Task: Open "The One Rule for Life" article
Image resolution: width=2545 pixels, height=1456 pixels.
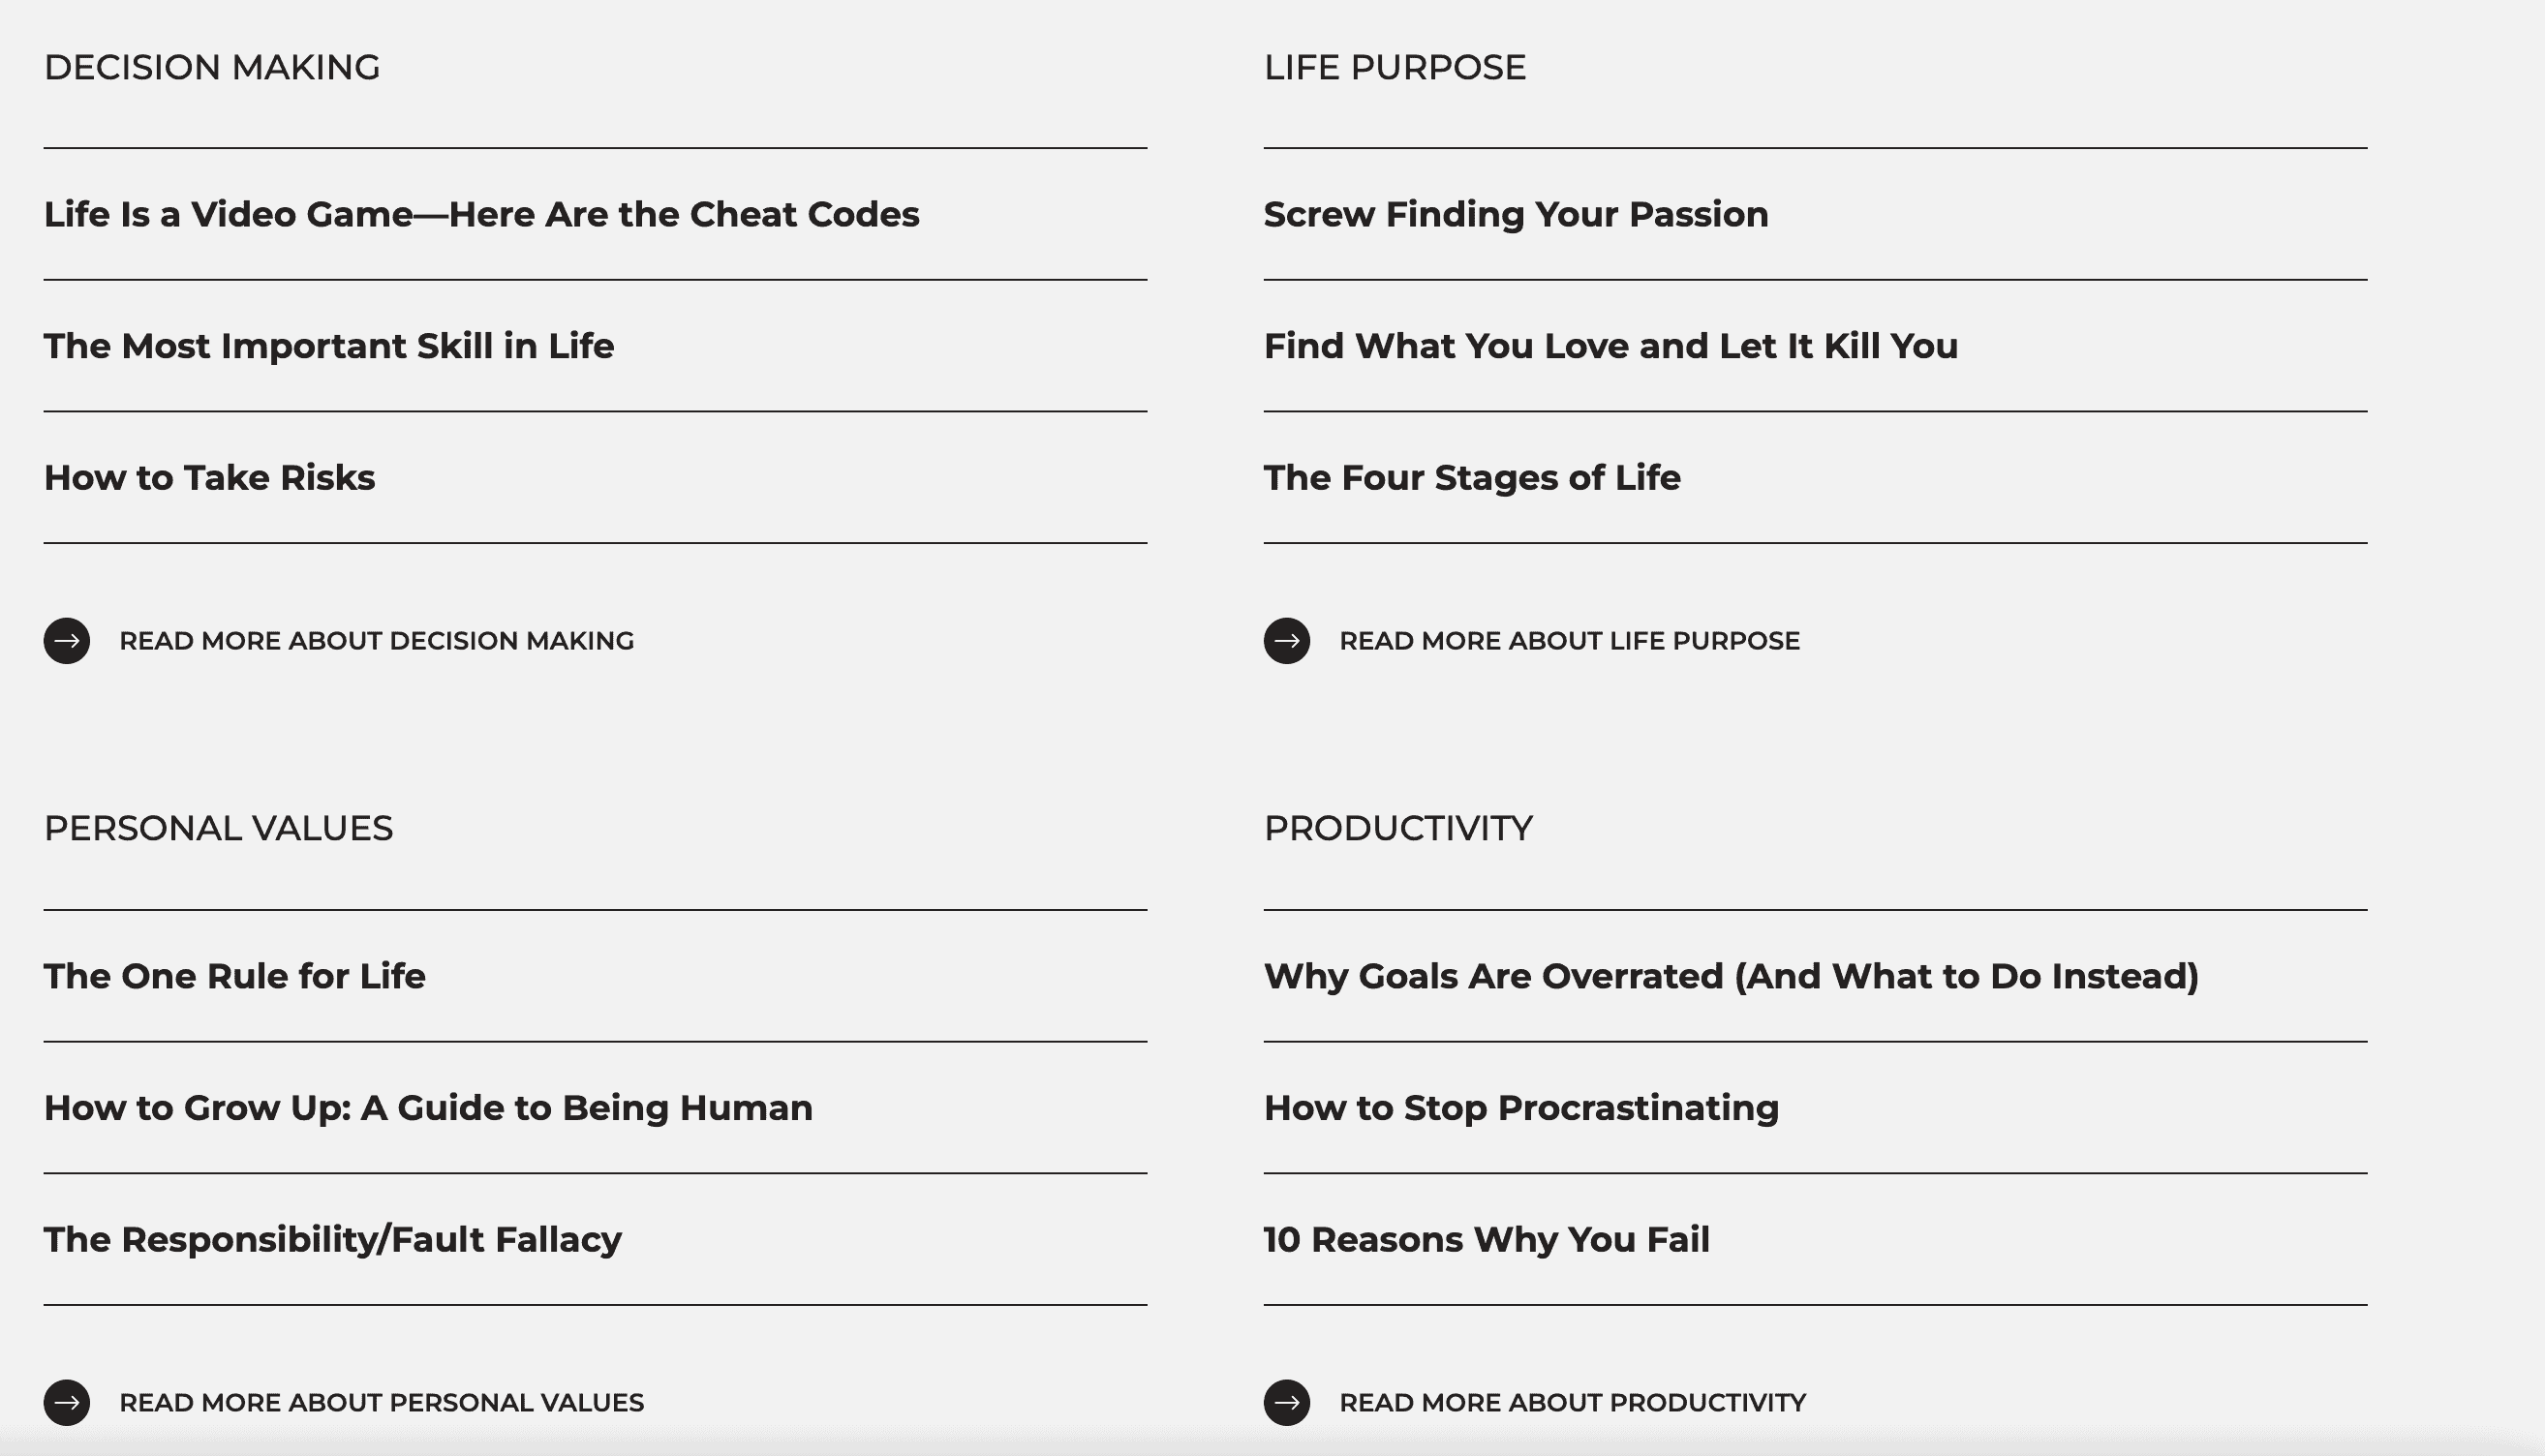Action: [x=235, y=976]
